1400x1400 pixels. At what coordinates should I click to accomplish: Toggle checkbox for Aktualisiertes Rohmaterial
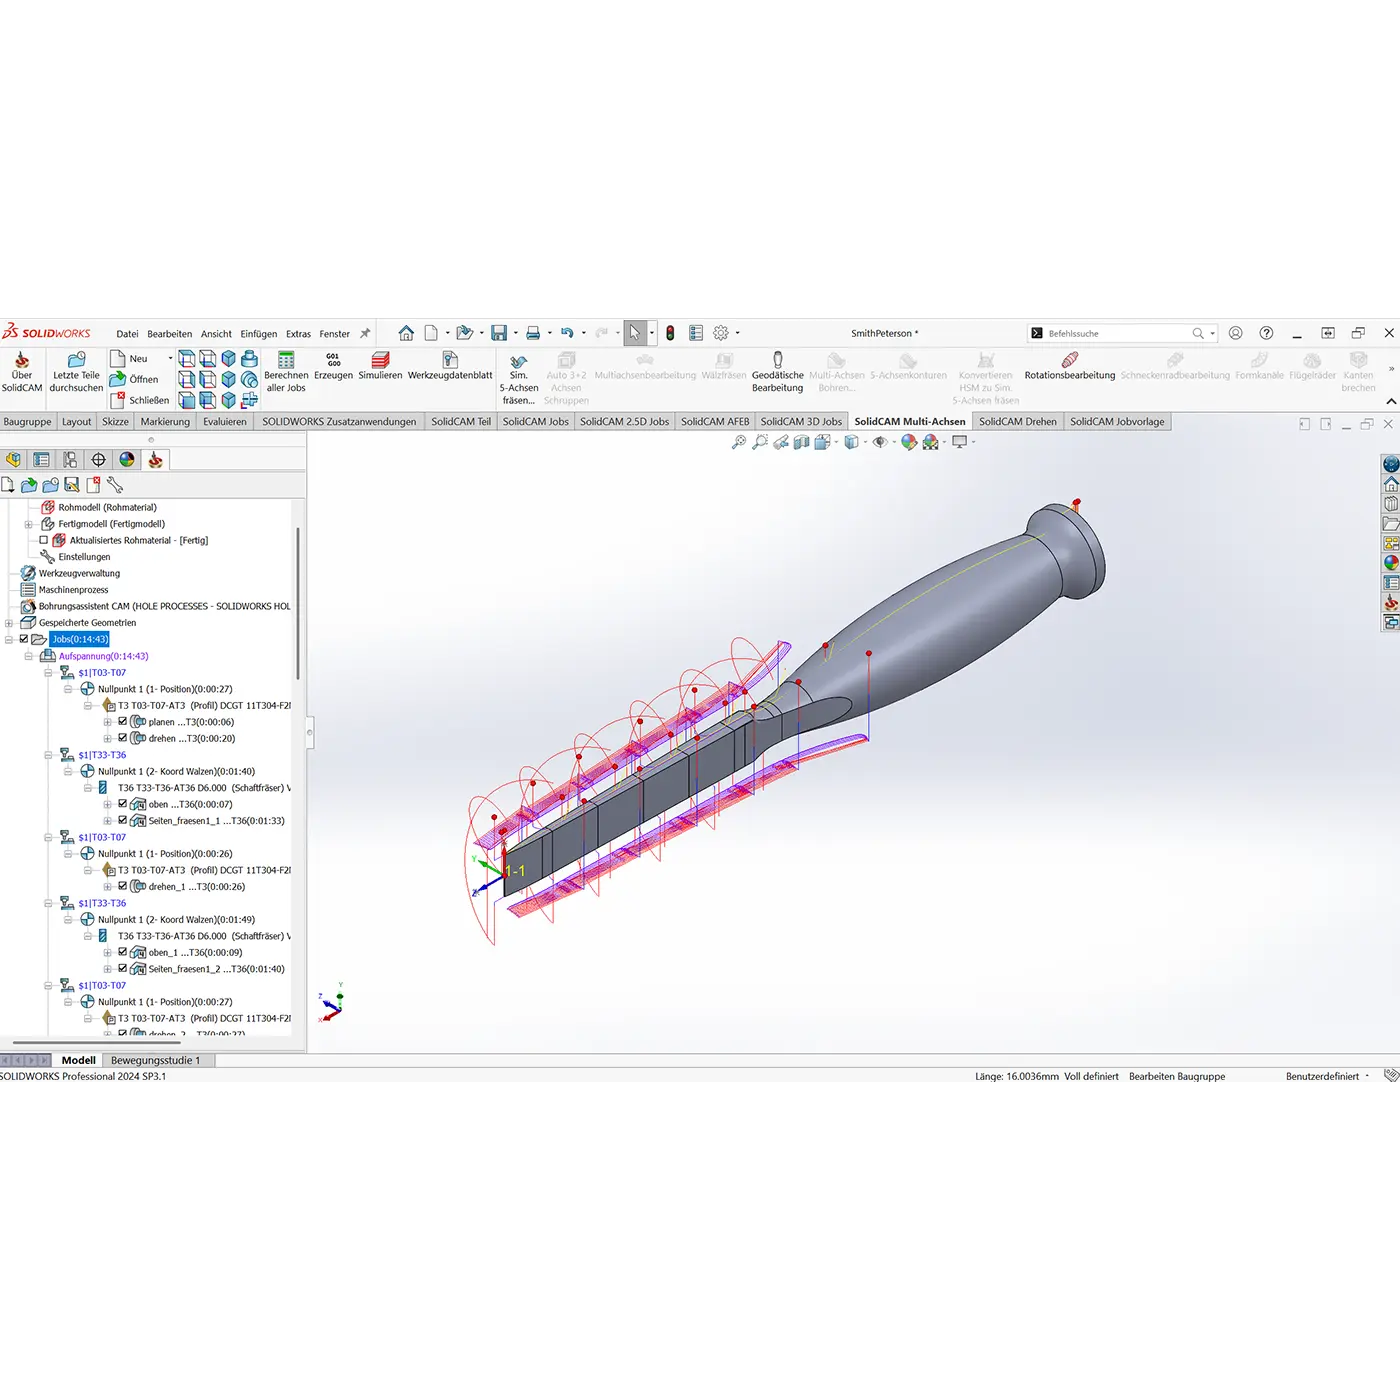point(44,540)
